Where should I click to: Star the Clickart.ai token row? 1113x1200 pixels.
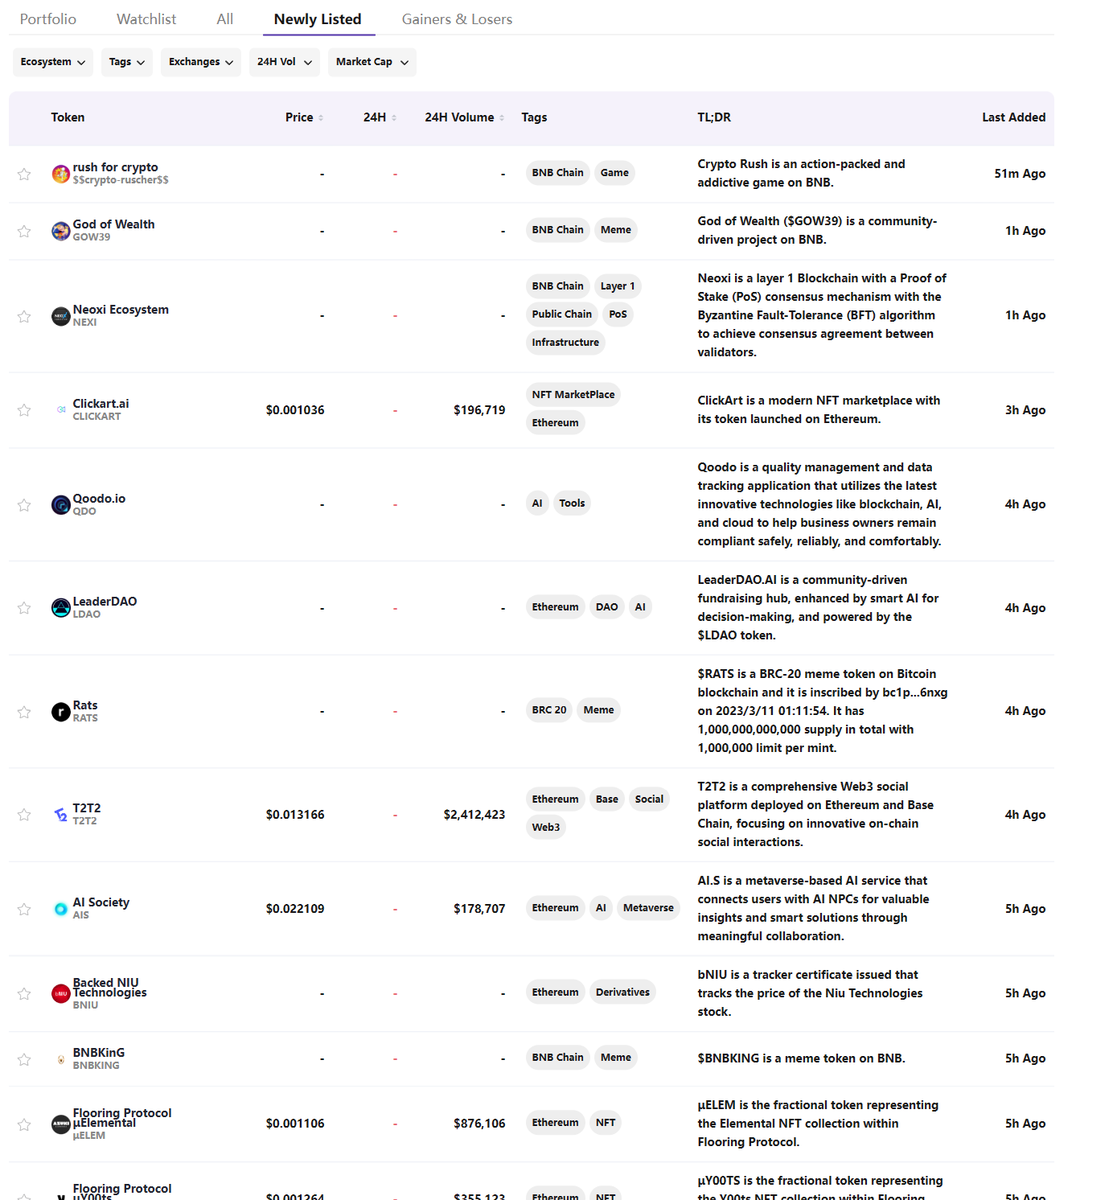[x=24, y=410]
